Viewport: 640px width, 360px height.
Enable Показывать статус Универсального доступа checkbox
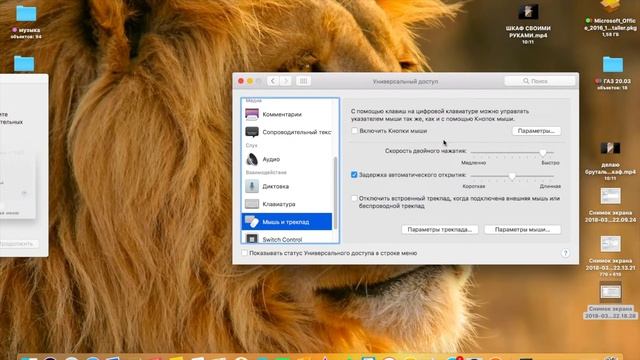click(x=244, y=253)
